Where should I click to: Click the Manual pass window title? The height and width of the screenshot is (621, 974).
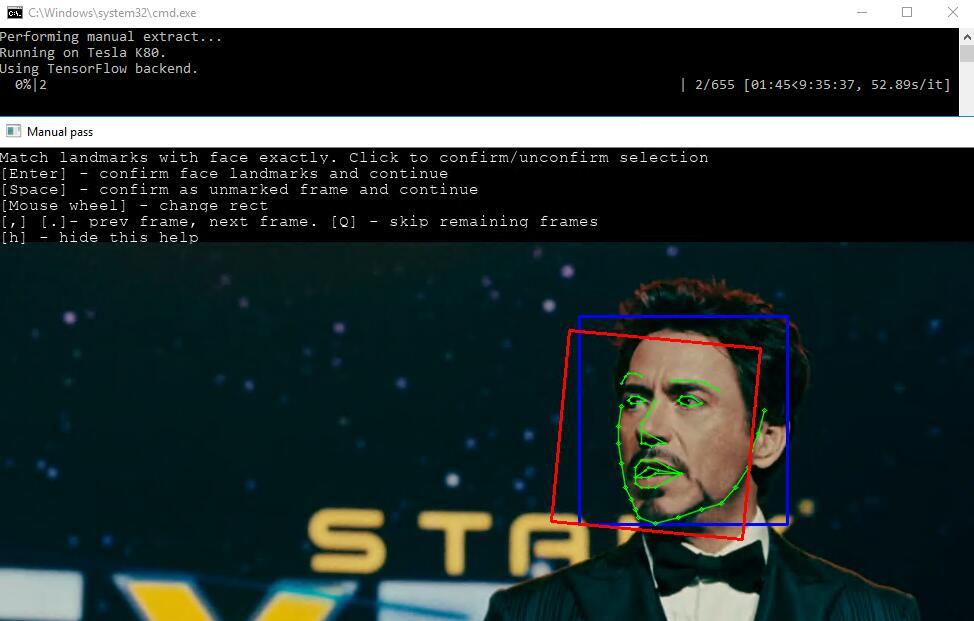coord(60,132)
